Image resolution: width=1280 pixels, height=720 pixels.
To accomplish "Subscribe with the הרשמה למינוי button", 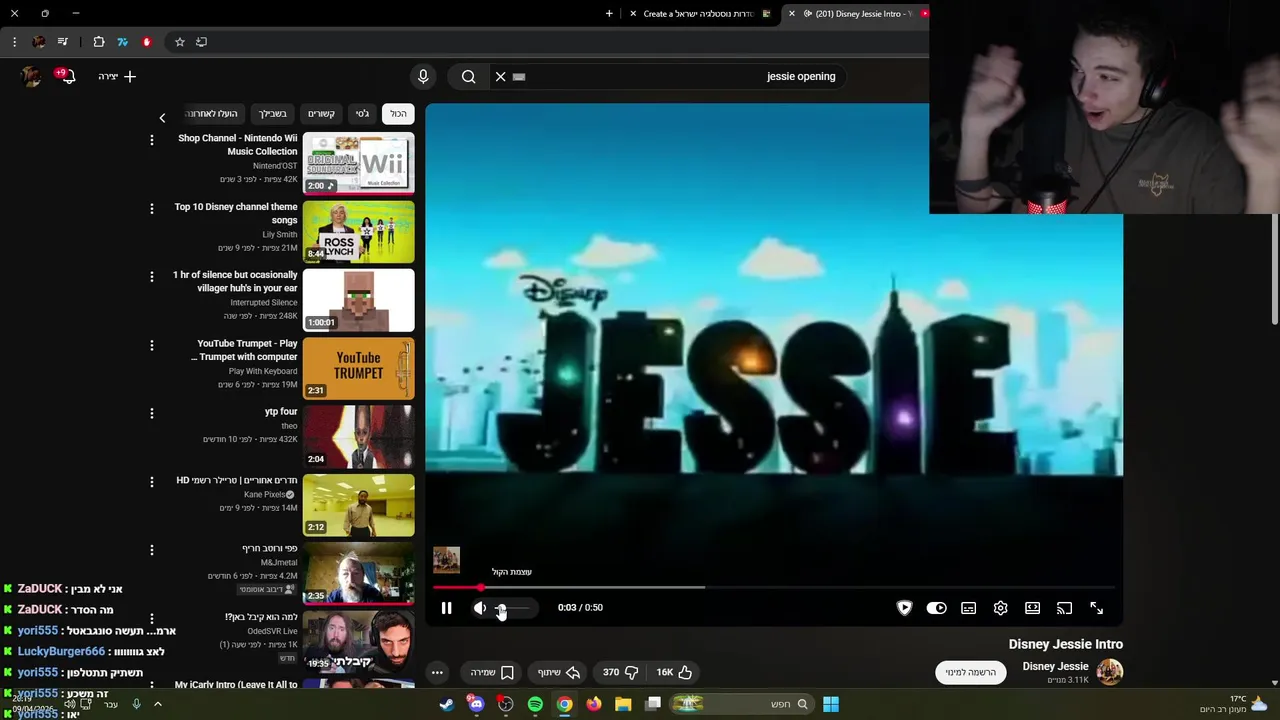I will click(x=971, y=672).
